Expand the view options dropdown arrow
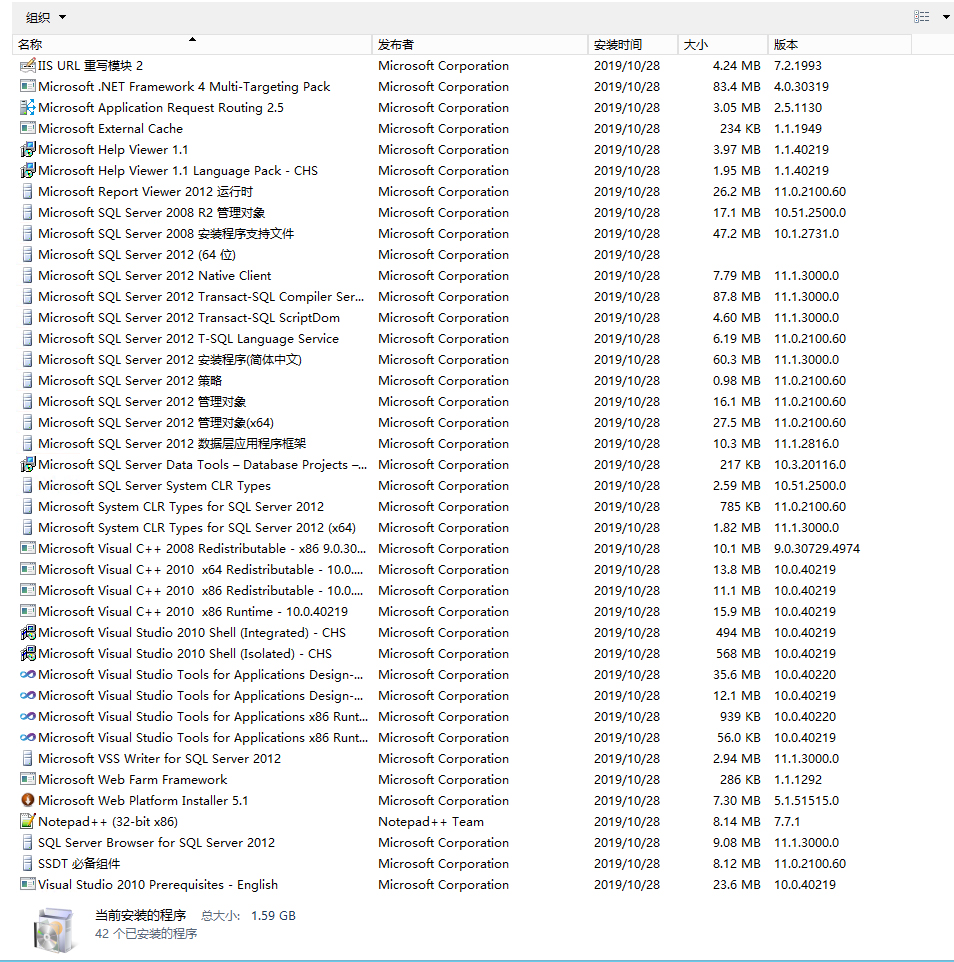954x962 pixels. tap(946, 17)
